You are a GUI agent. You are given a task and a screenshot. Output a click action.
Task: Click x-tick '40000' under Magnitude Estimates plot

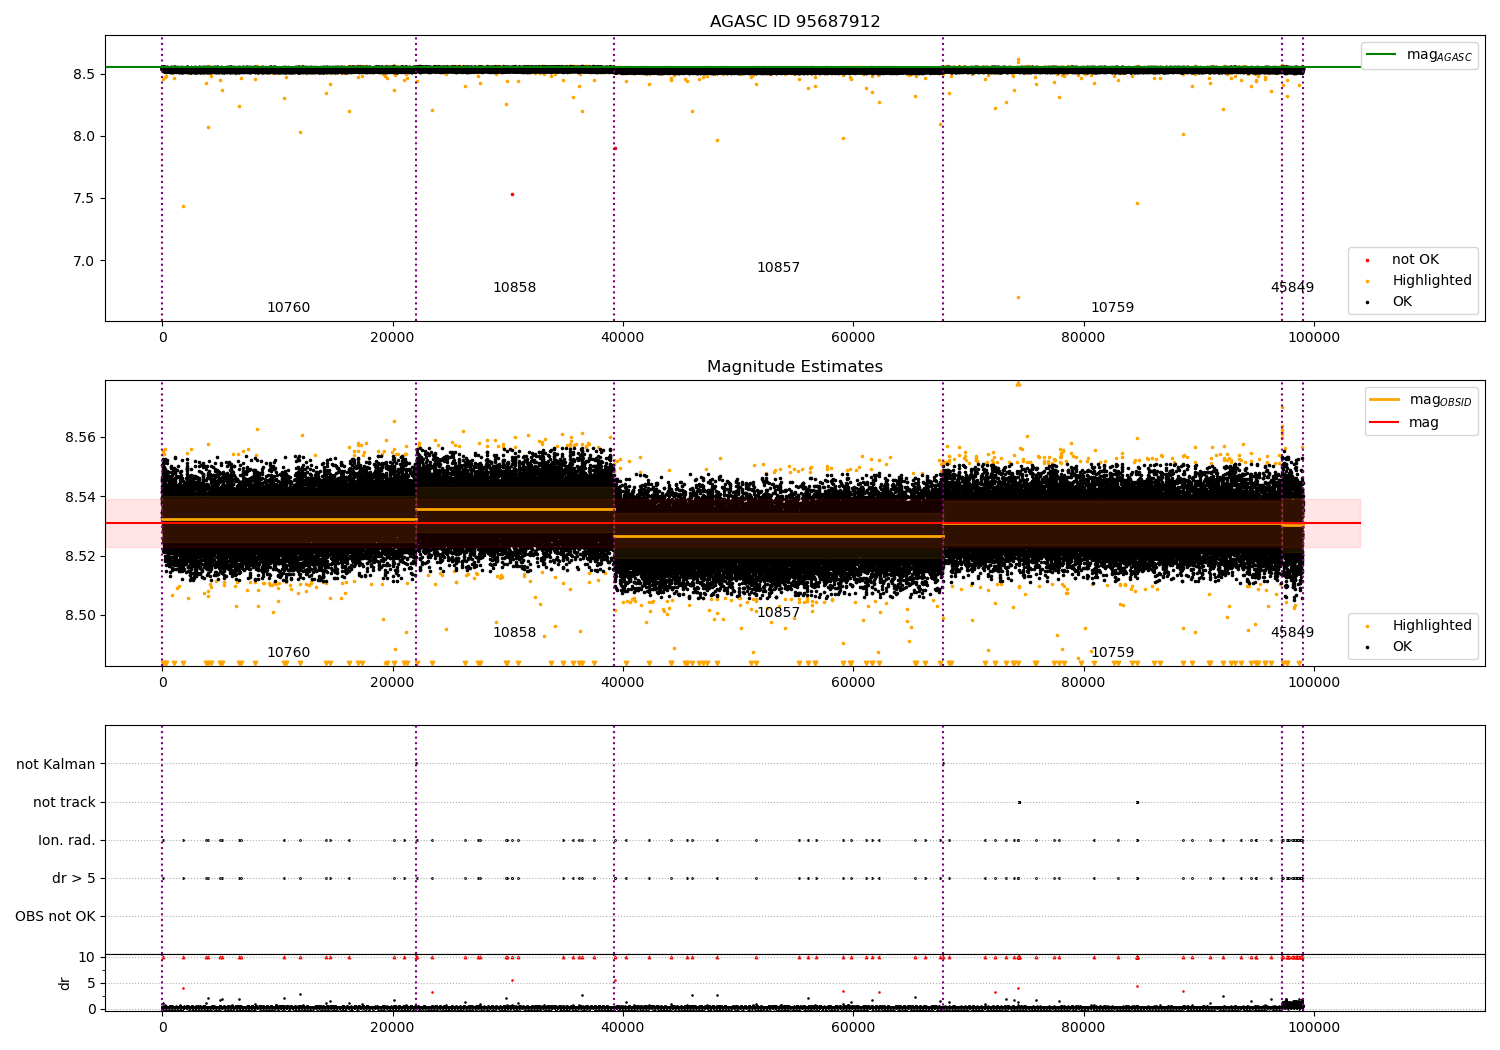[x=622, y=683]
